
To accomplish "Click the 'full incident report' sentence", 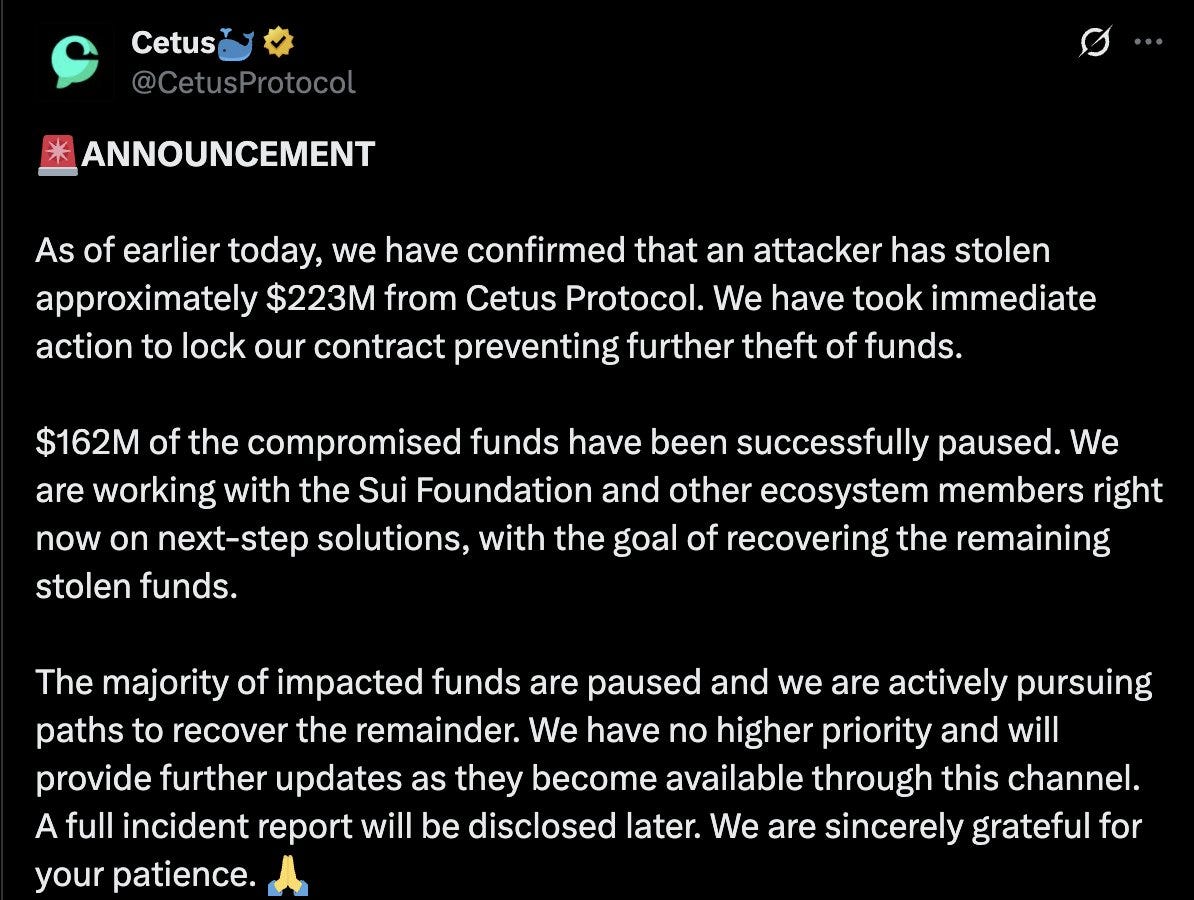I will 589,826.
